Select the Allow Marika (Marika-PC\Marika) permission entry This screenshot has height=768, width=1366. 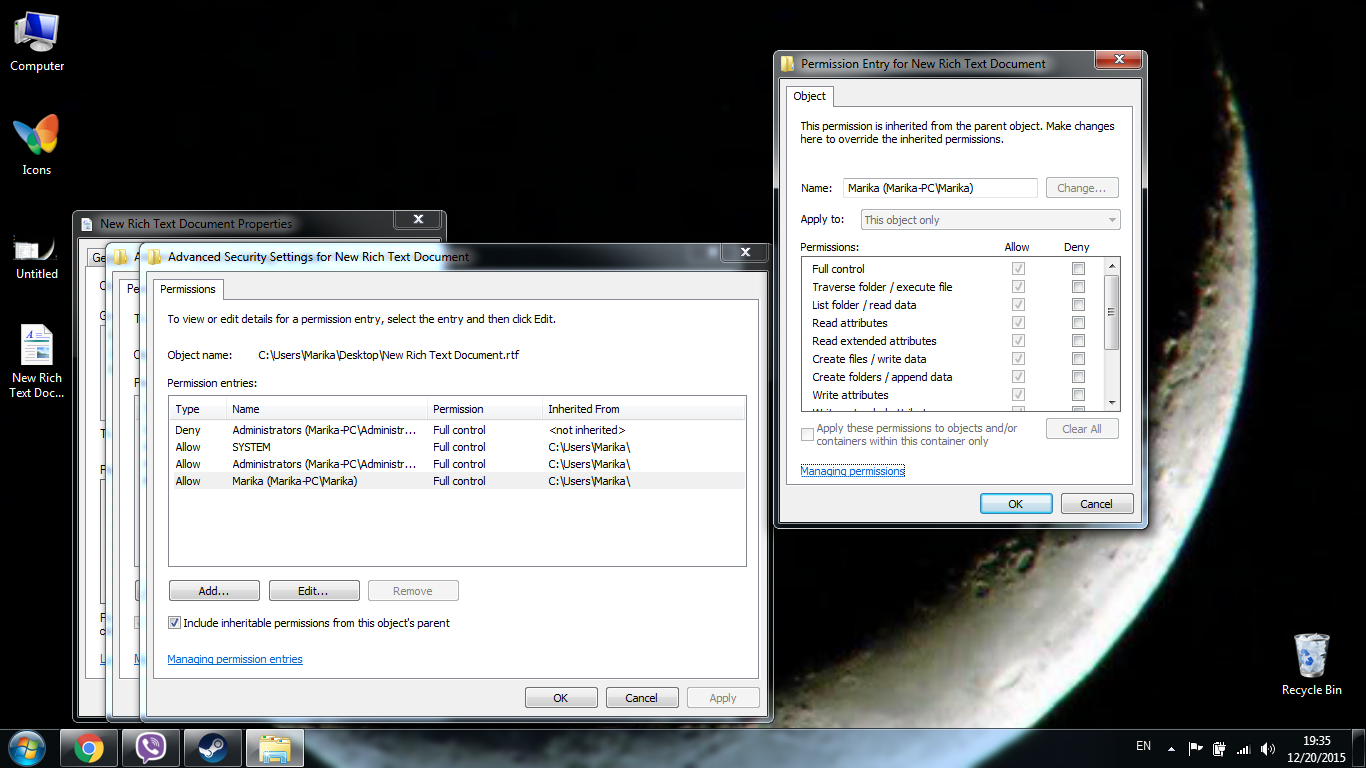(457, 481)
